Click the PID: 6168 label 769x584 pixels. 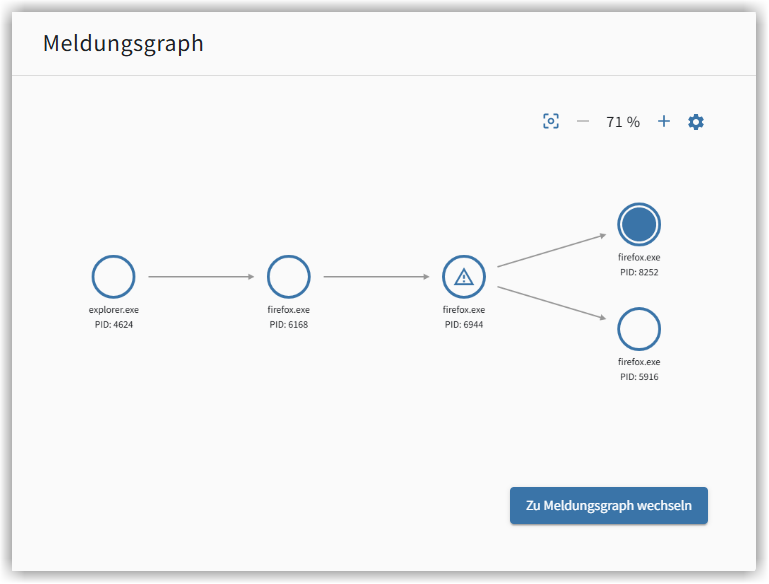click(288, 325)
